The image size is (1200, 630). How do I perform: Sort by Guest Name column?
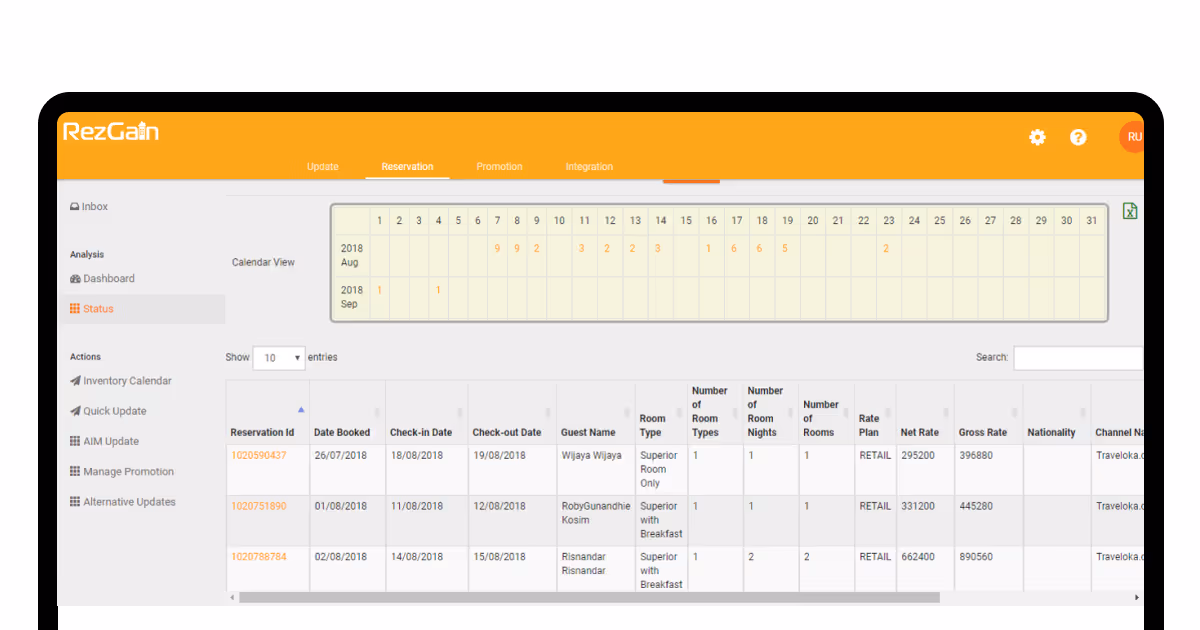(596, 412)
